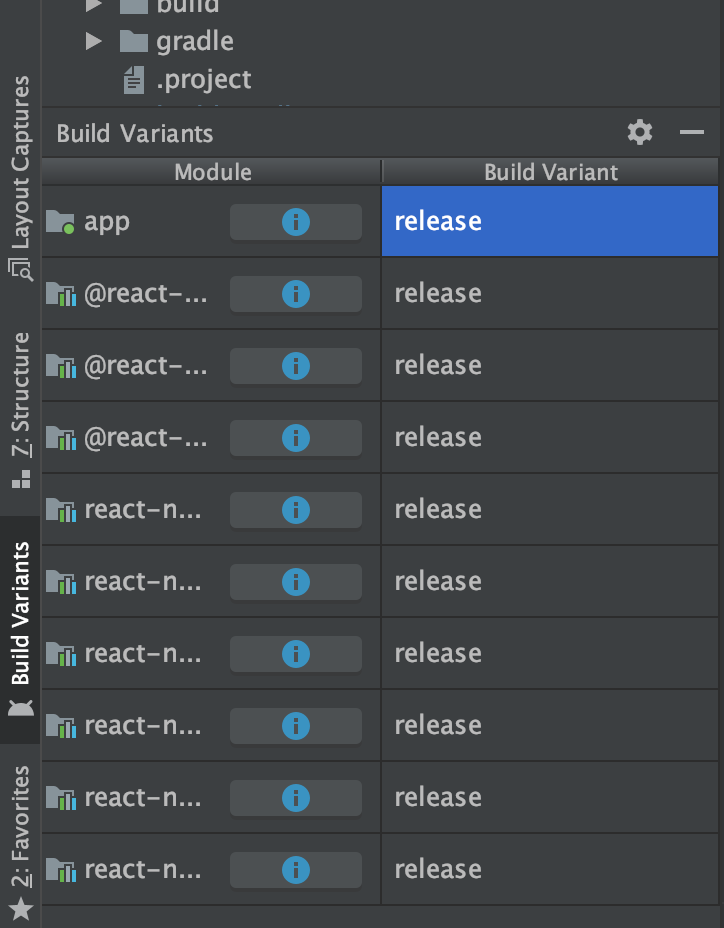Click info icon in last react-n module row
The image size is (724, 928).
[x=295, y=870]
